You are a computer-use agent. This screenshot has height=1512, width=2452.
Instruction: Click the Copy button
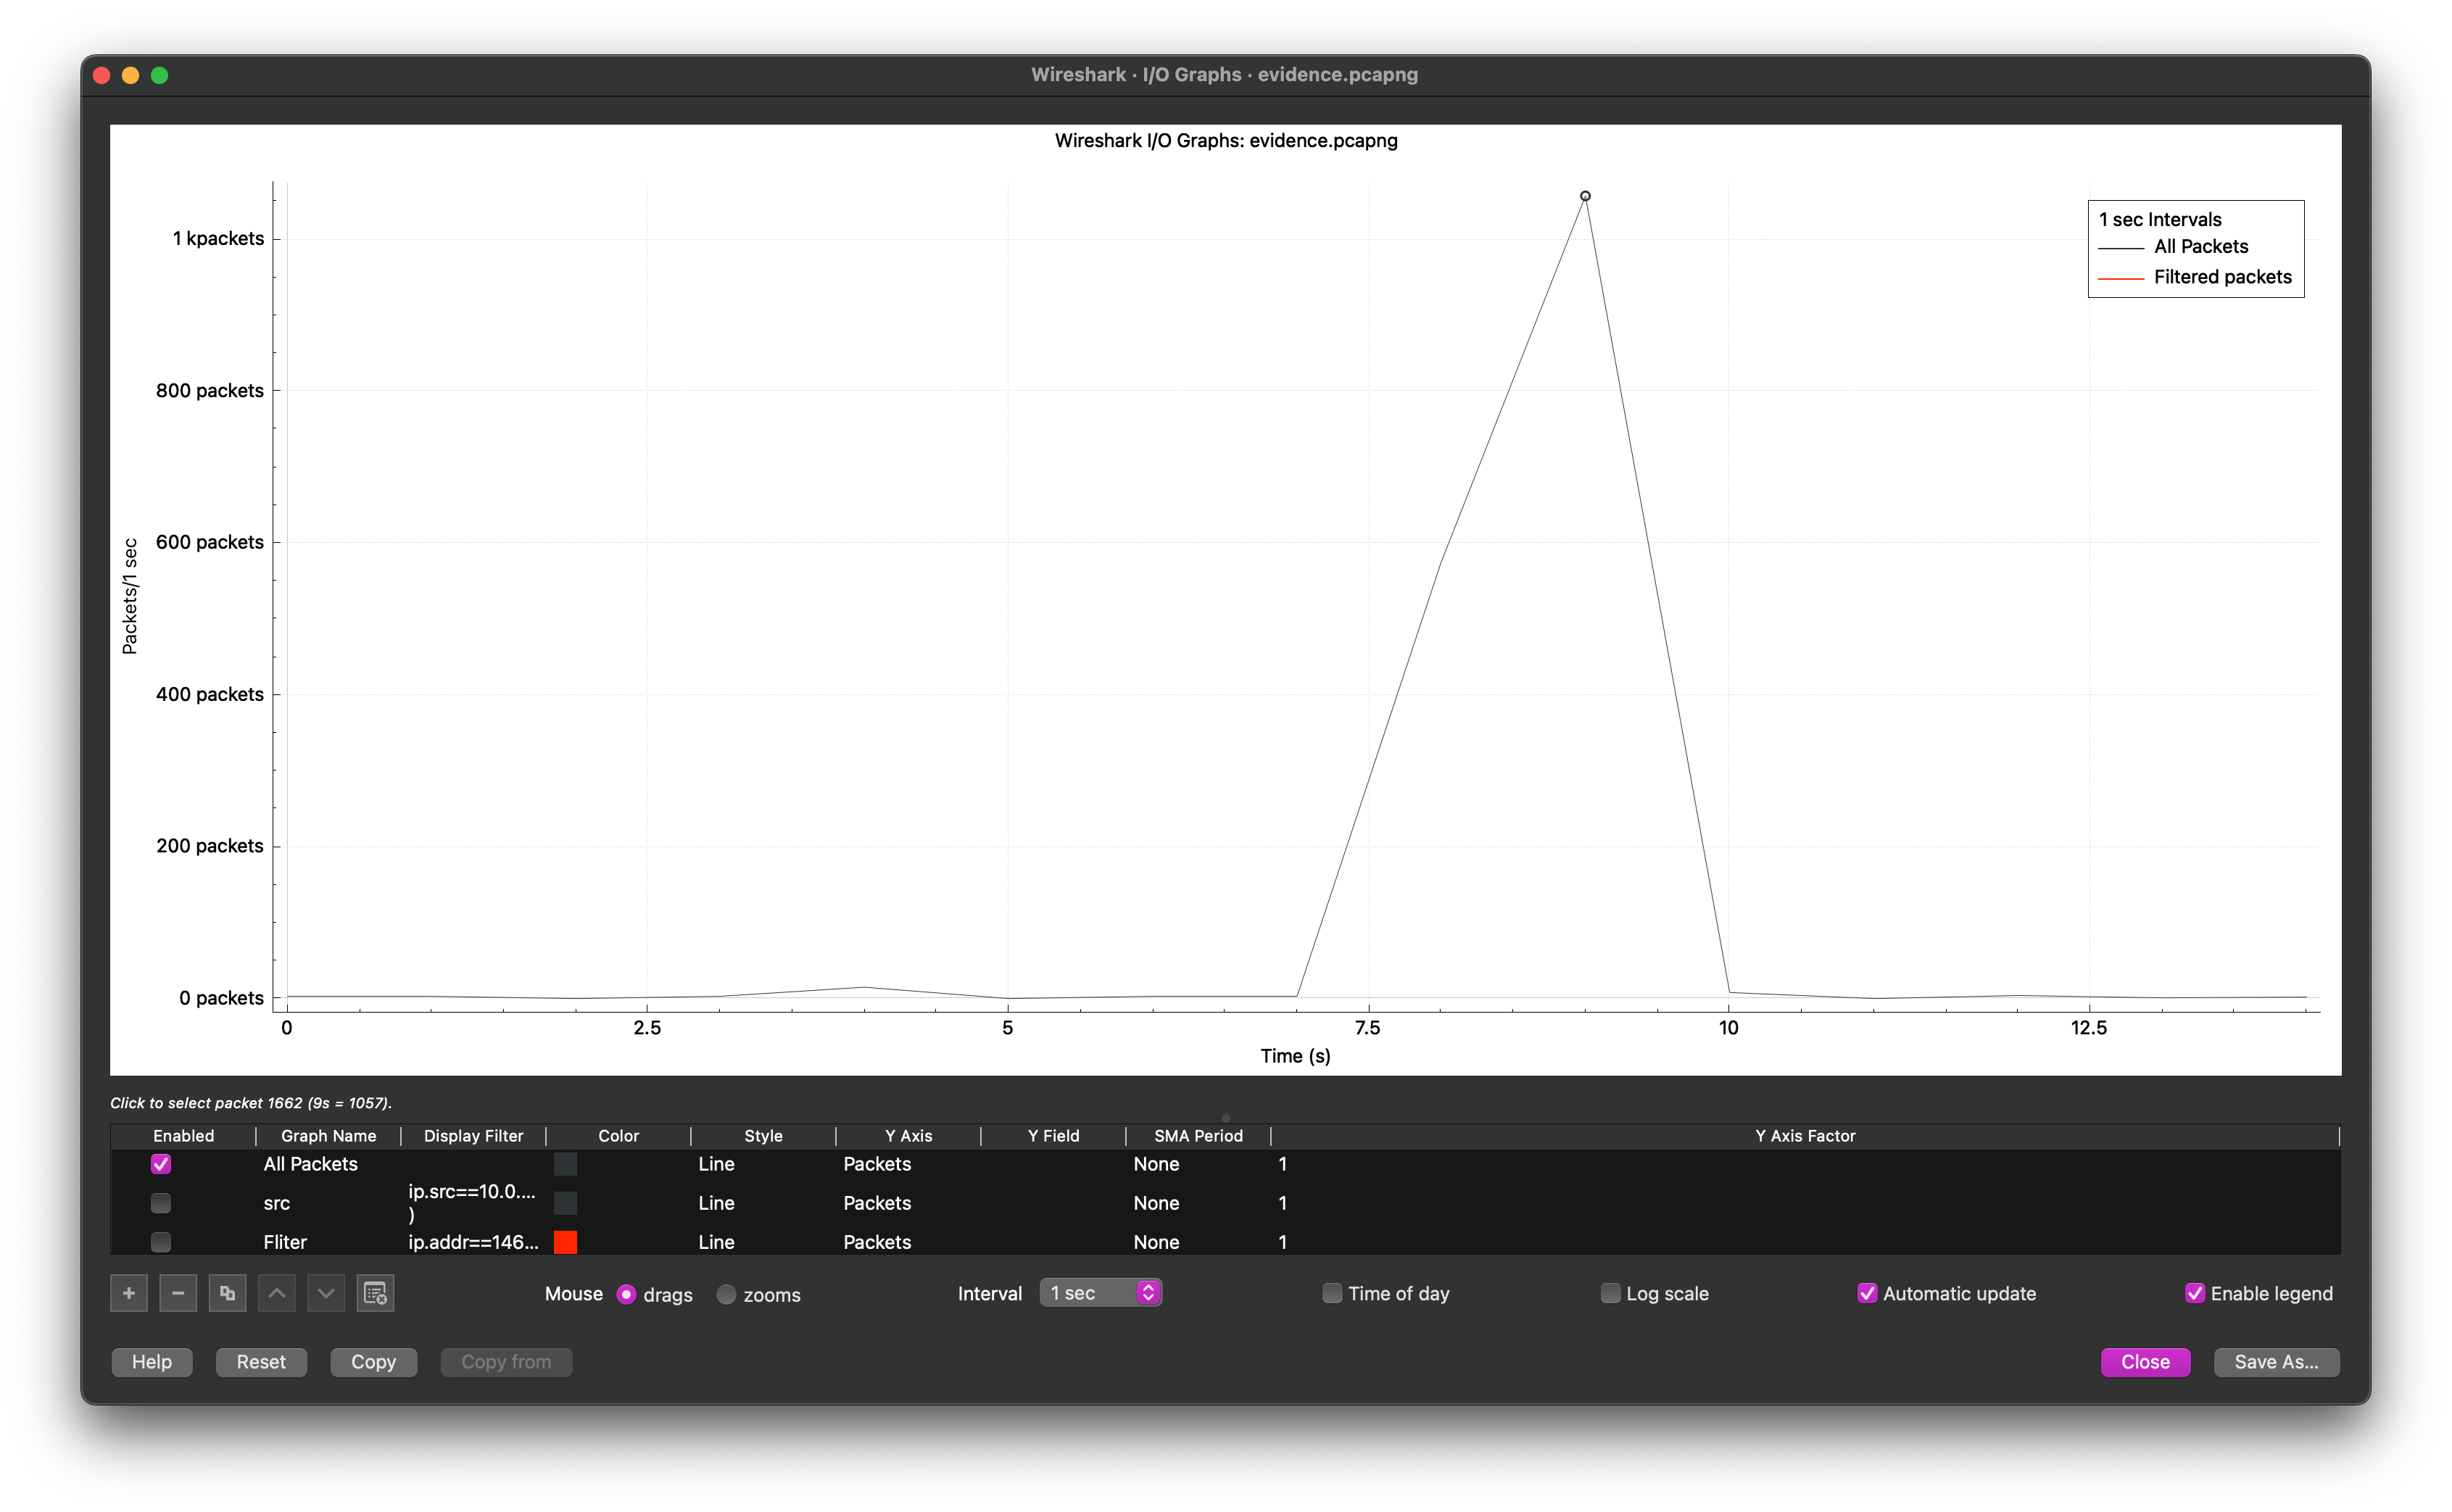tap(373, 1362)
